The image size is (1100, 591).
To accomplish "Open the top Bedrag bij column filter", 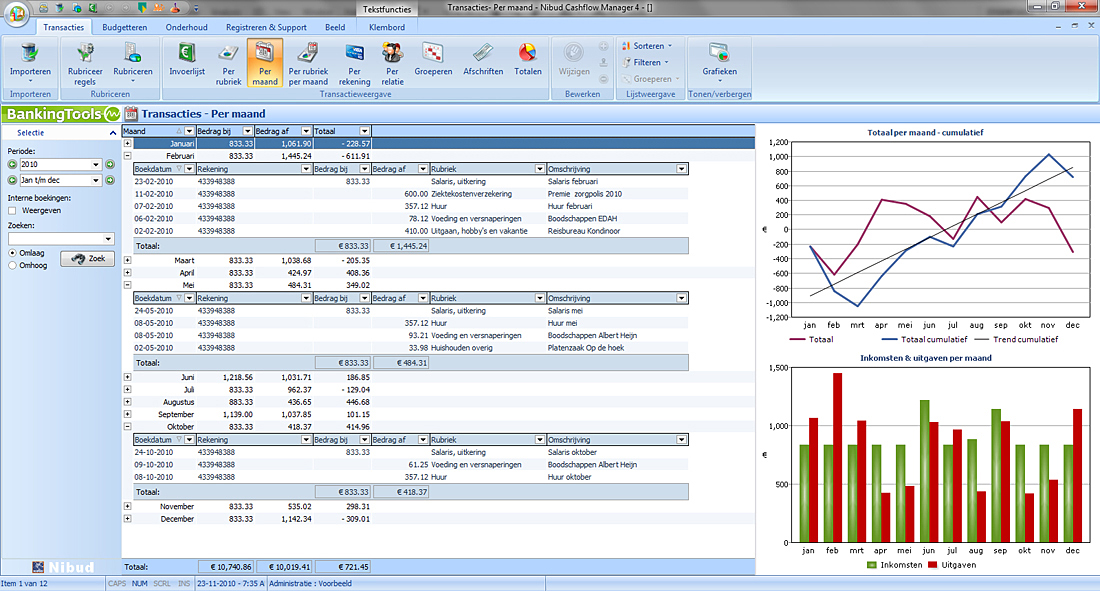I will coord(247,131).
